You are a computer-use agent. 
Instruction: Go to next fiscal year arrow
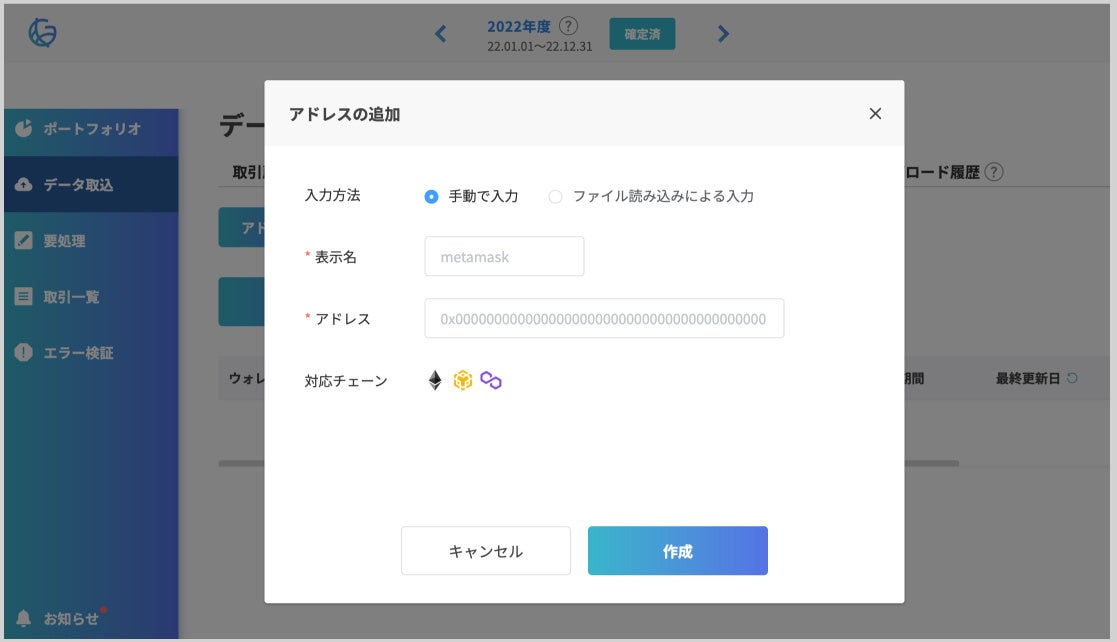(723, 34)
